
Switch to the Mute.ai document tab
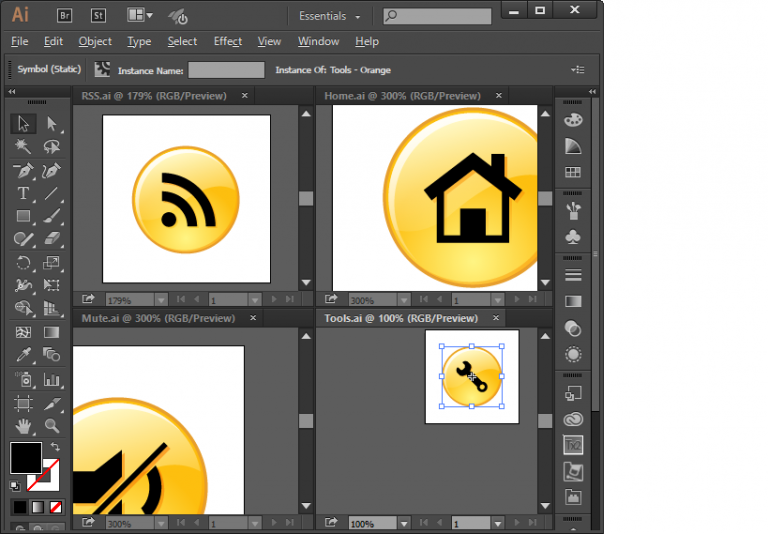(x=158, y=318)
